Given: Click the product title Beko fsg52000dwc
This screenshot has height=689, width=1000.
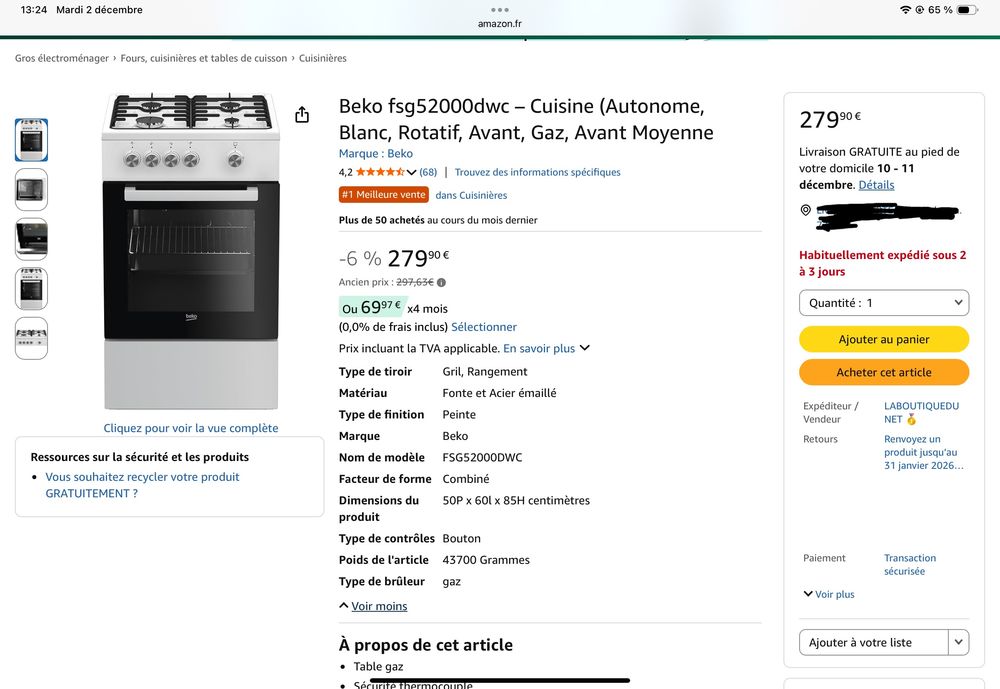Looking at the screenshot, I should 526,119.
